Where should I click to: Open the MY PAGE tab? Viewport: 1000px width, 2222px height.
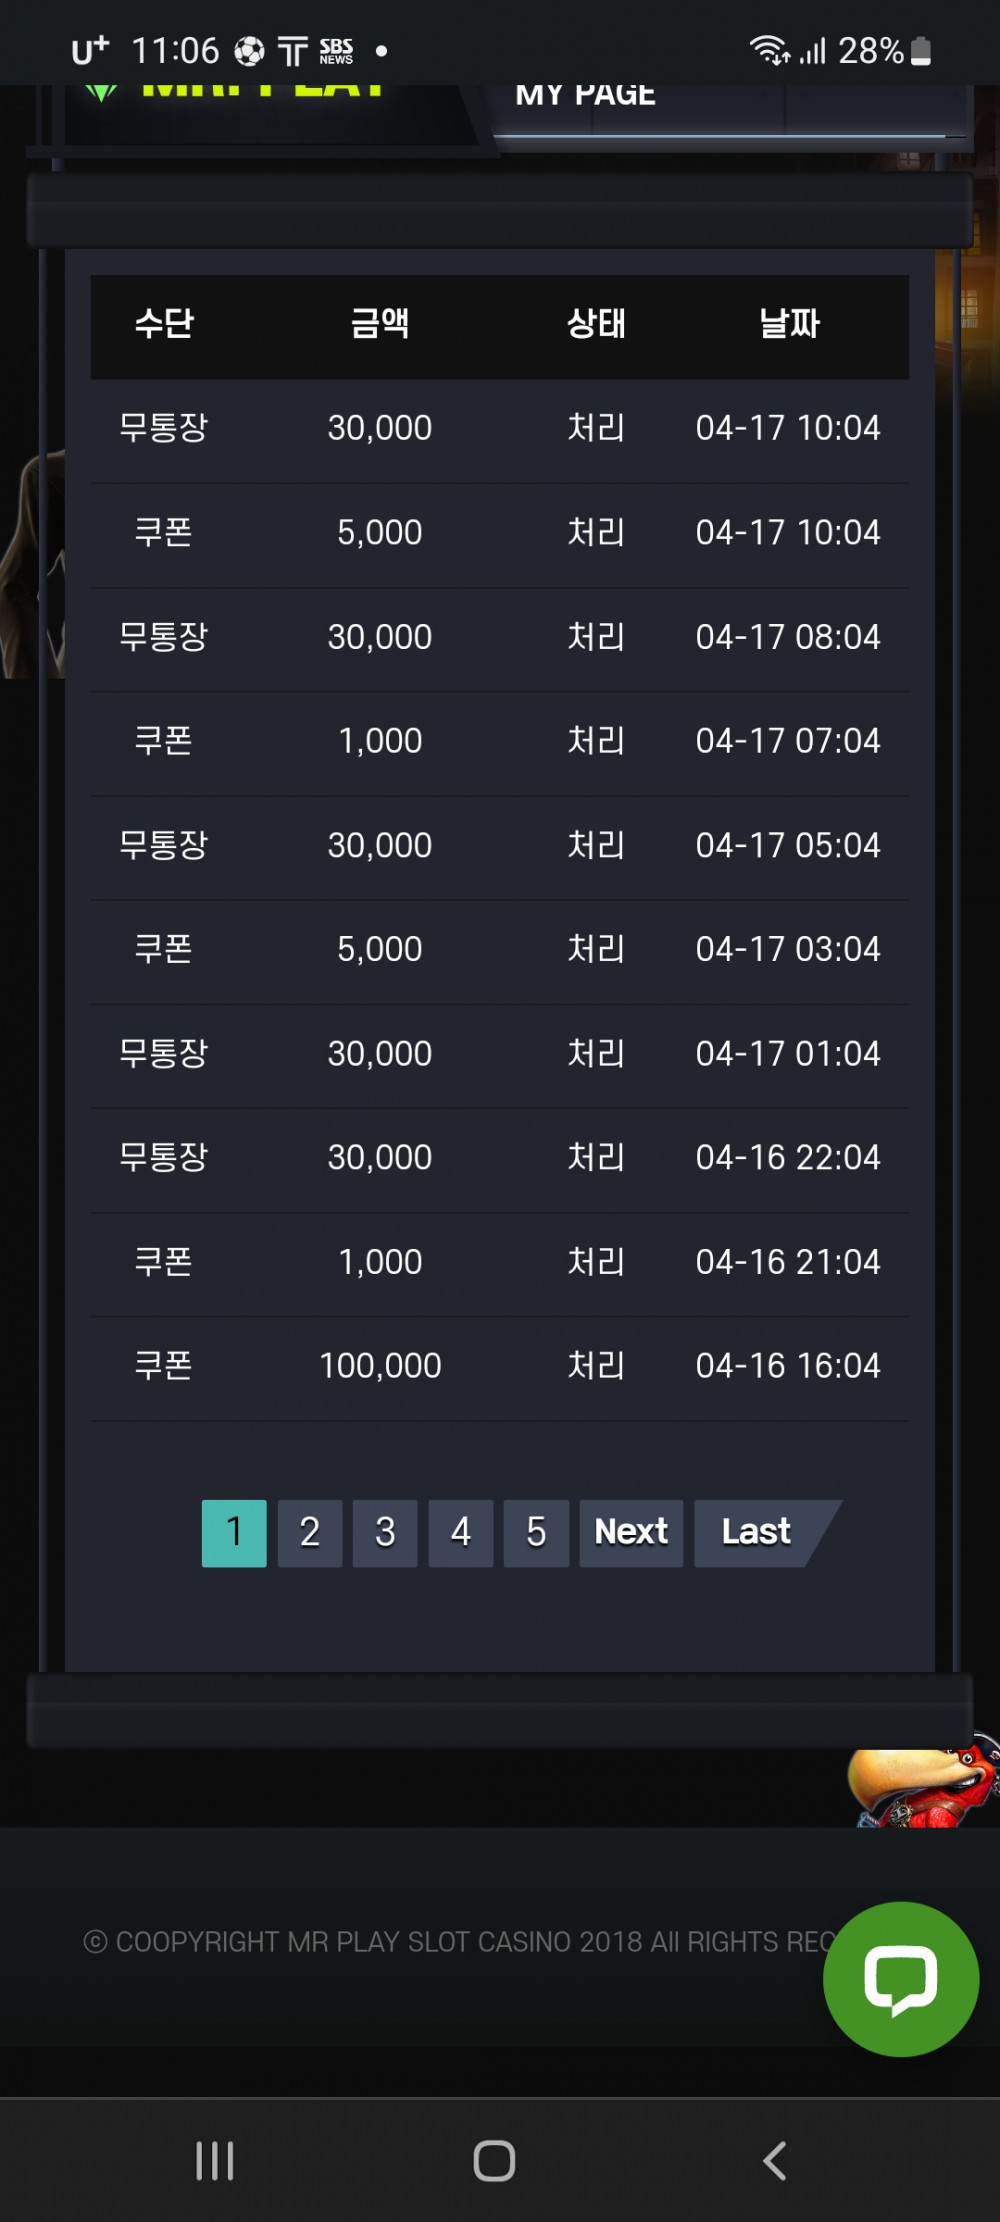[586, 96]
